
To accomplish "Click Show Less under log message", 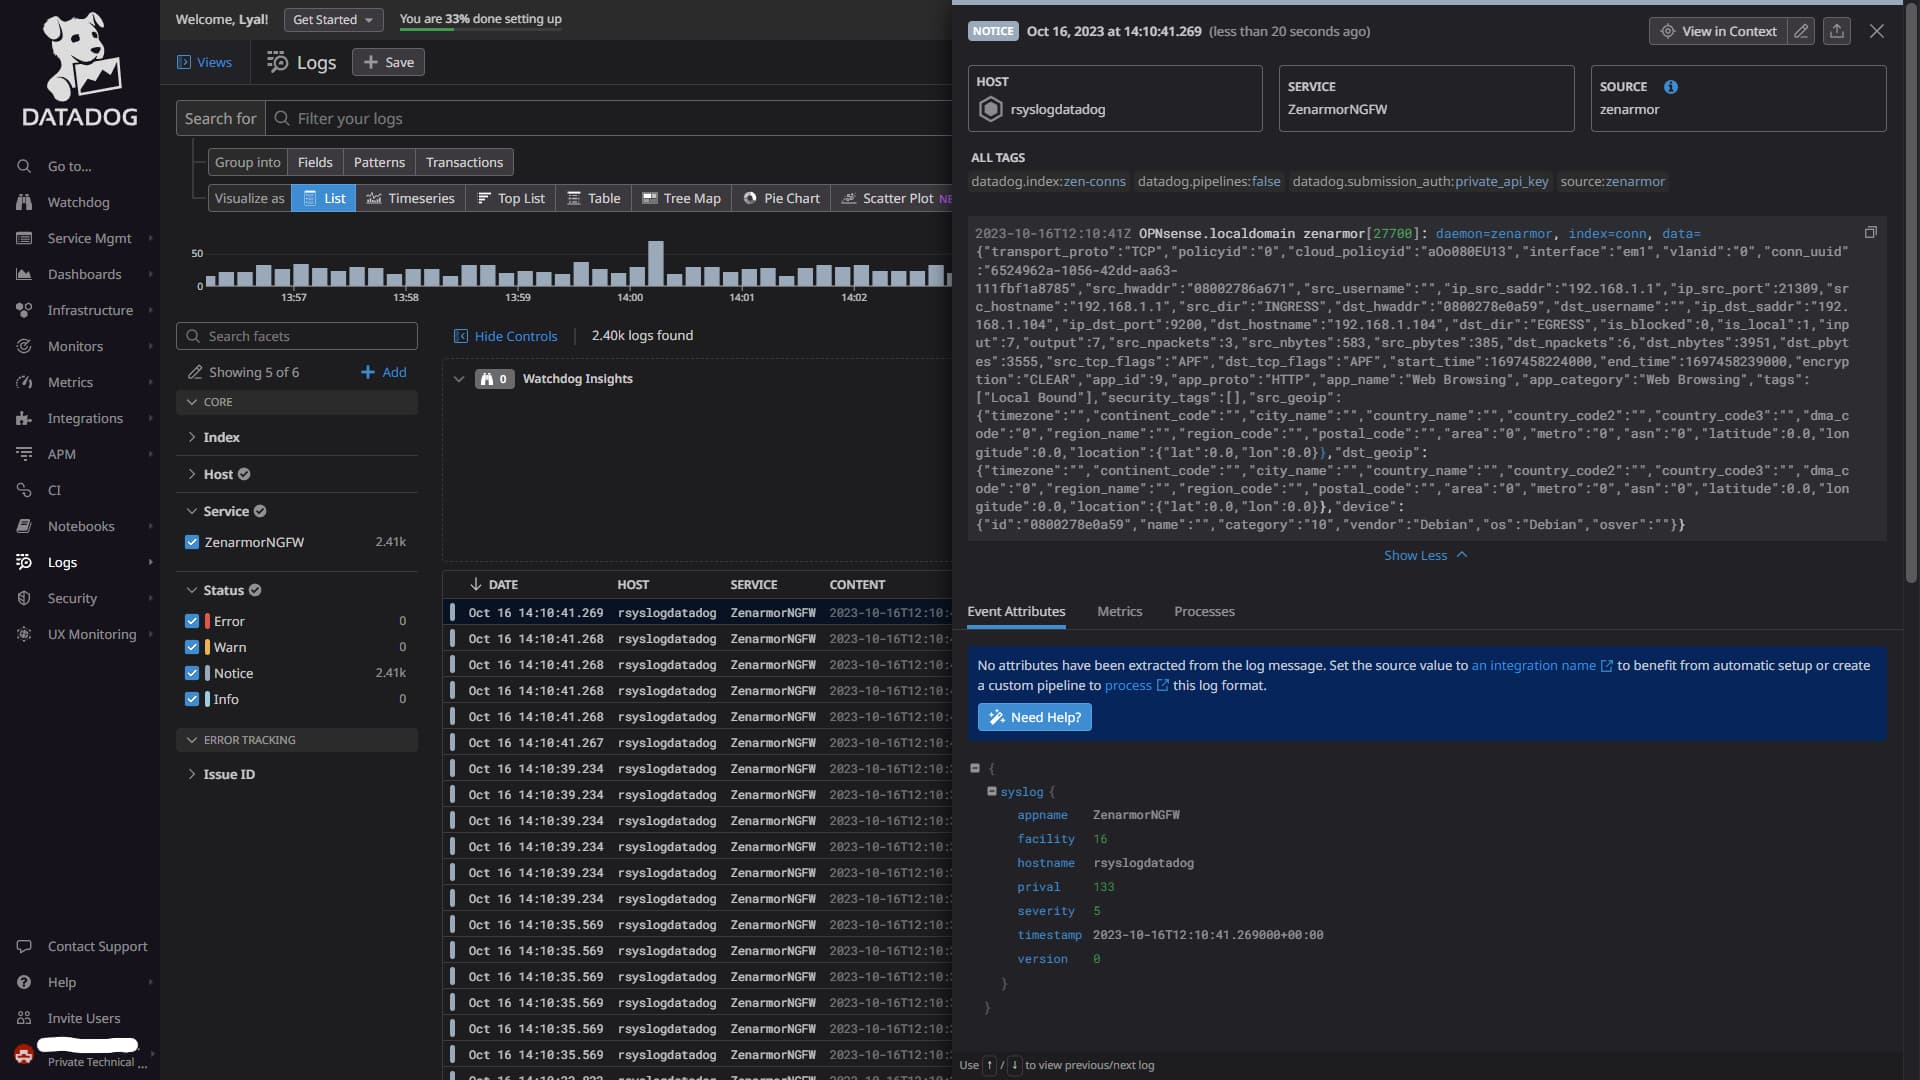I will 1426,555.
